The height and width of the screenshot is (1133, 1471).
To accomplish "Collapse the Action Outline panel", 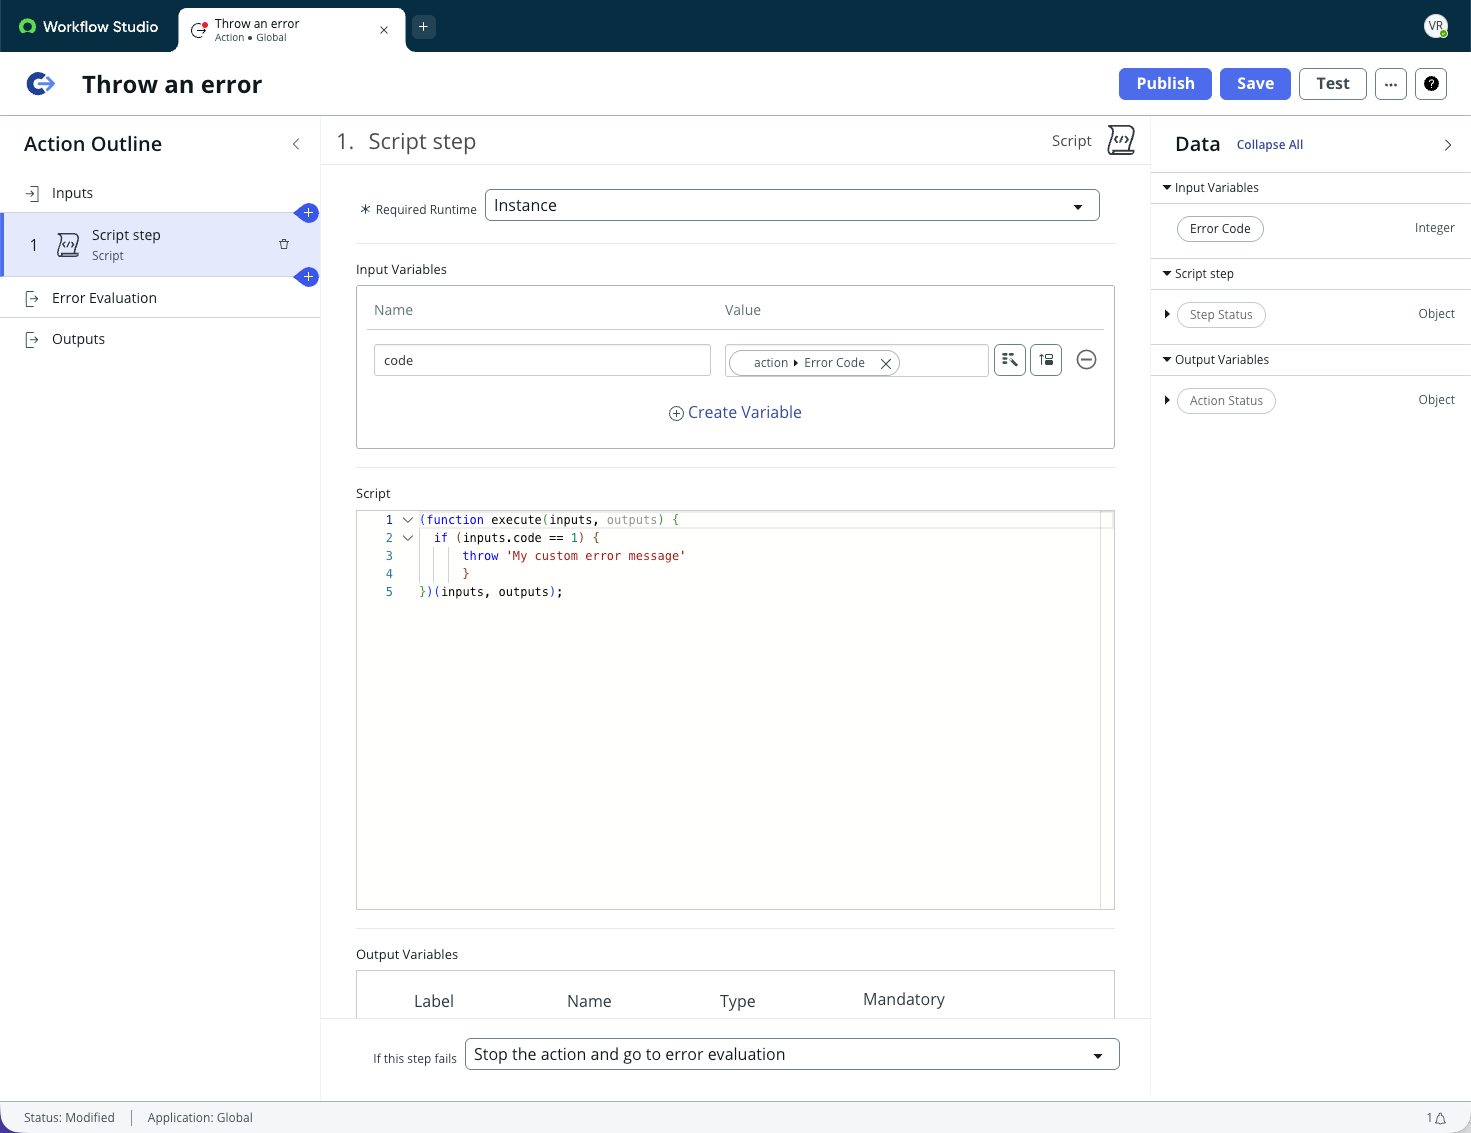I will pos(296,144).
